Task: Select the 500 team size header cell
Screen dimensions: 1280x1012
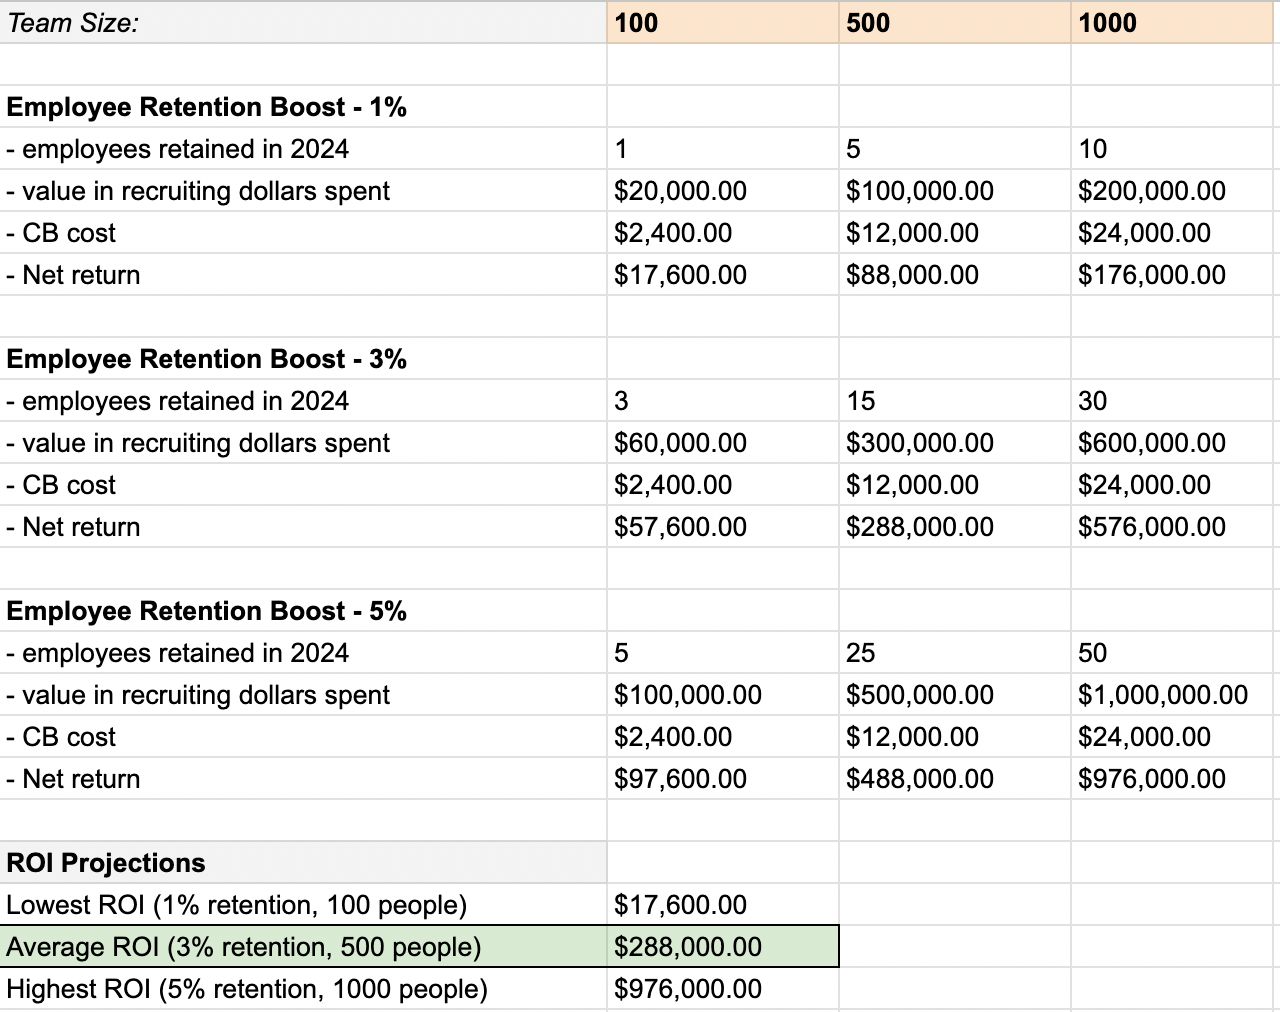Action: pyautogui.click(x=955, y=22)
